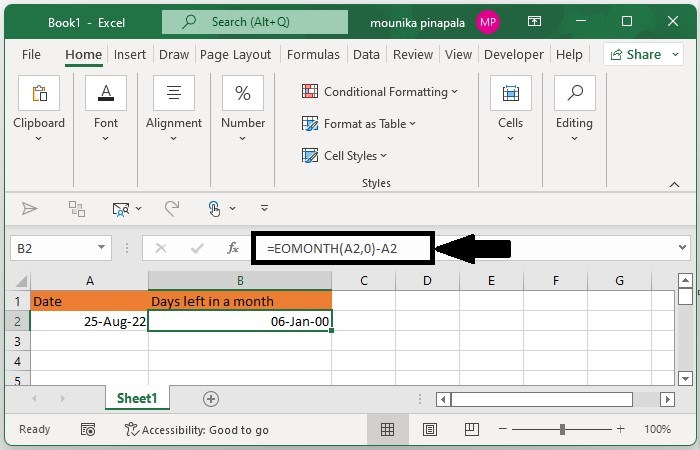Click the MP account avatar
The height and width of the screenshot is (450, 700).
pyautogui.click(x=488, y=22)
